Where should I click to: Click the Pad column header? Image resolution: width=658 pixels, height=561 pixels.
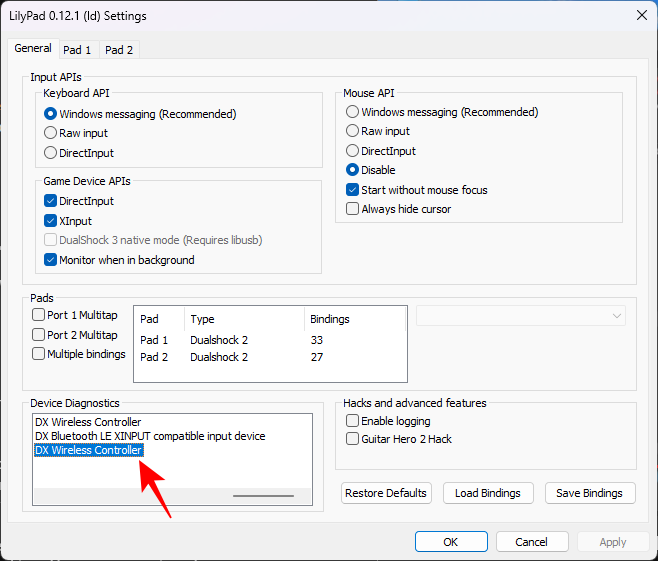(x=159, y=319)
